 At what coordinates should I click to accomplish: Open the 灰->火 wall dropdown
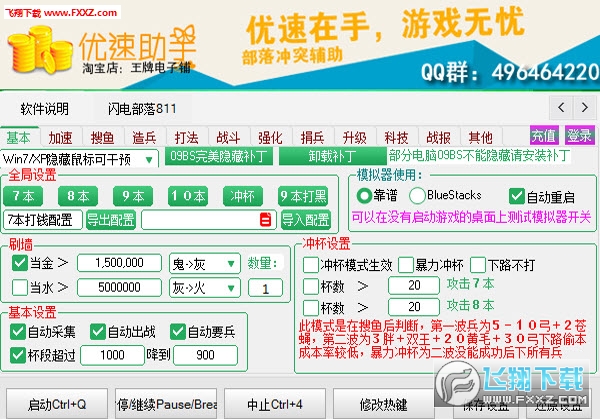[205, 288]
